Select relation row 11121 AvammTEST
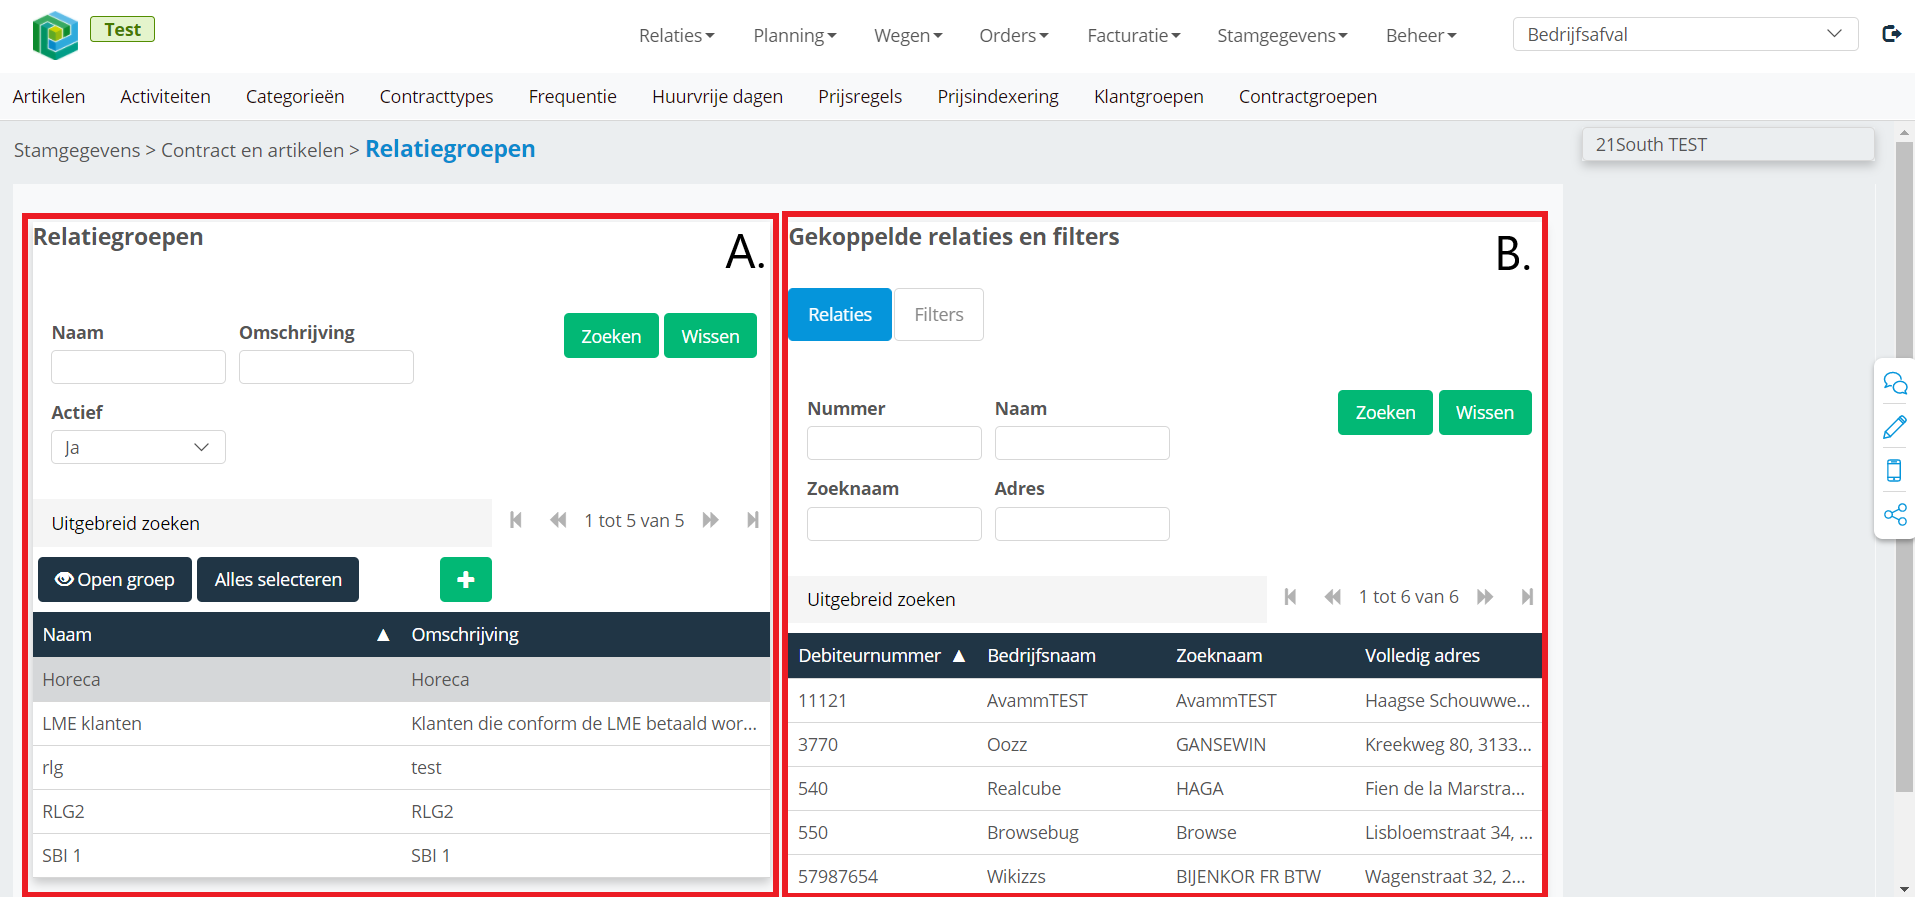The width and height of the screenshot is (1915, 897). 1165,700
